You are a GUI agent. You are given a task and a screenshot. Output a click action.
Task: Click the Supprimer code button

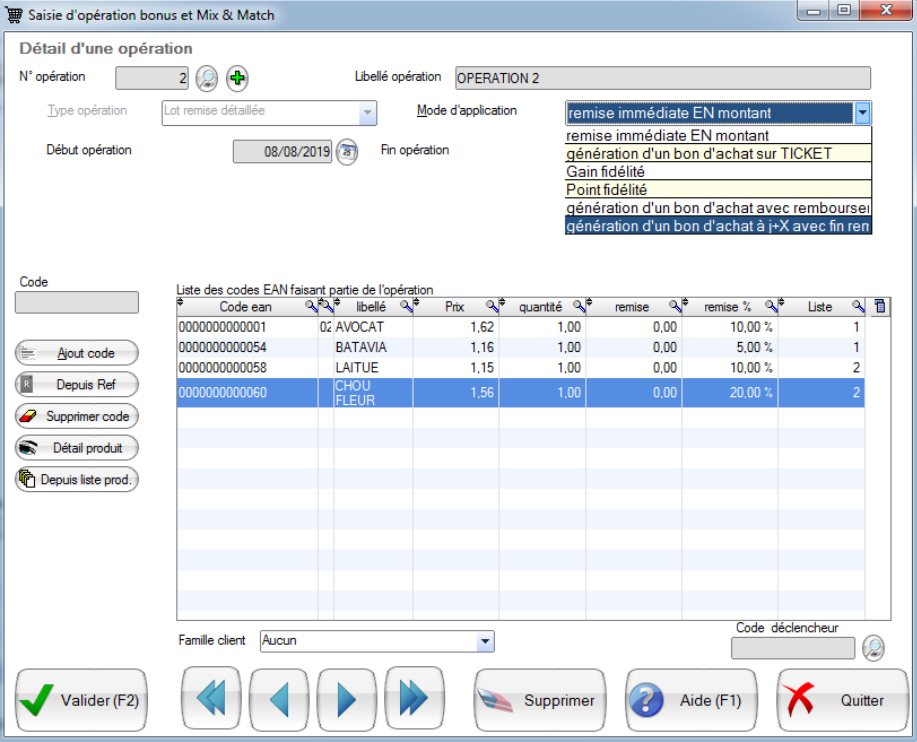(x=77, y=416)
